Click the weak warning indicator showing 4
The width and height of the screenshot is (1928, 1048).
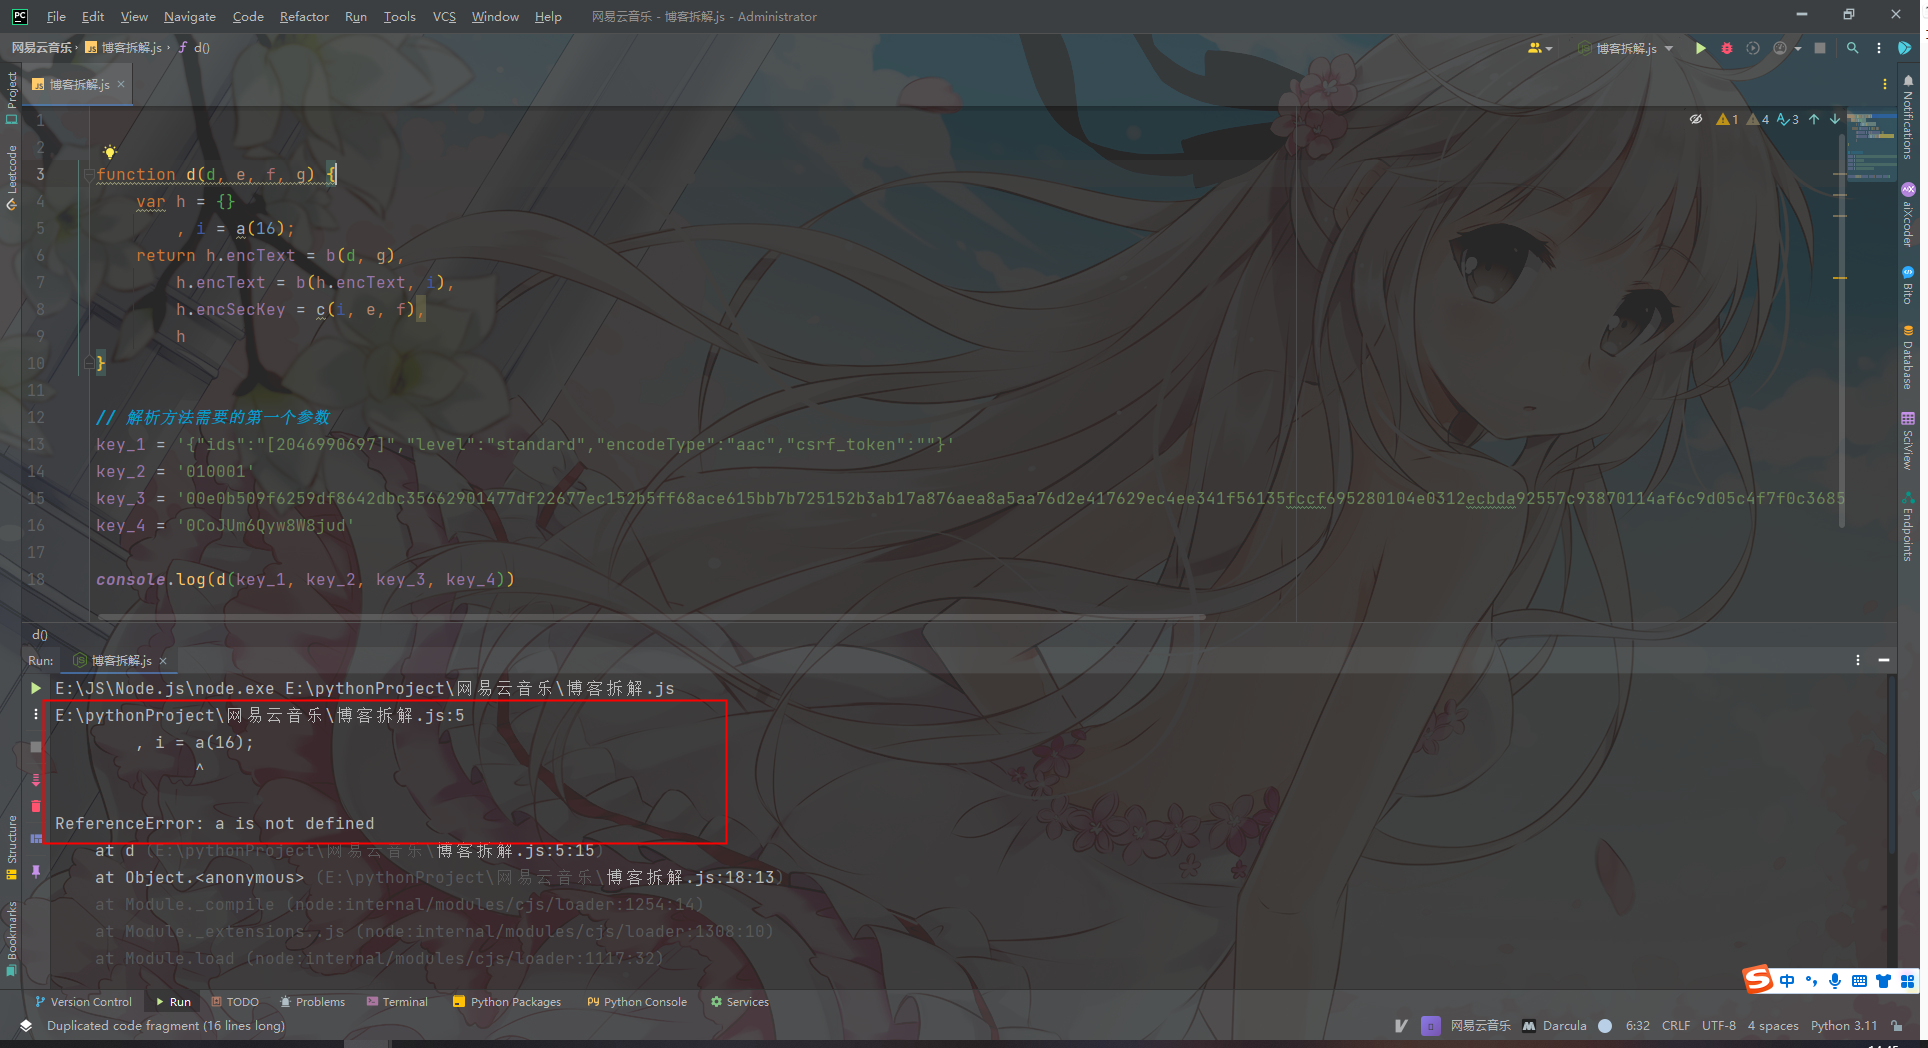tap(1758, 119)
